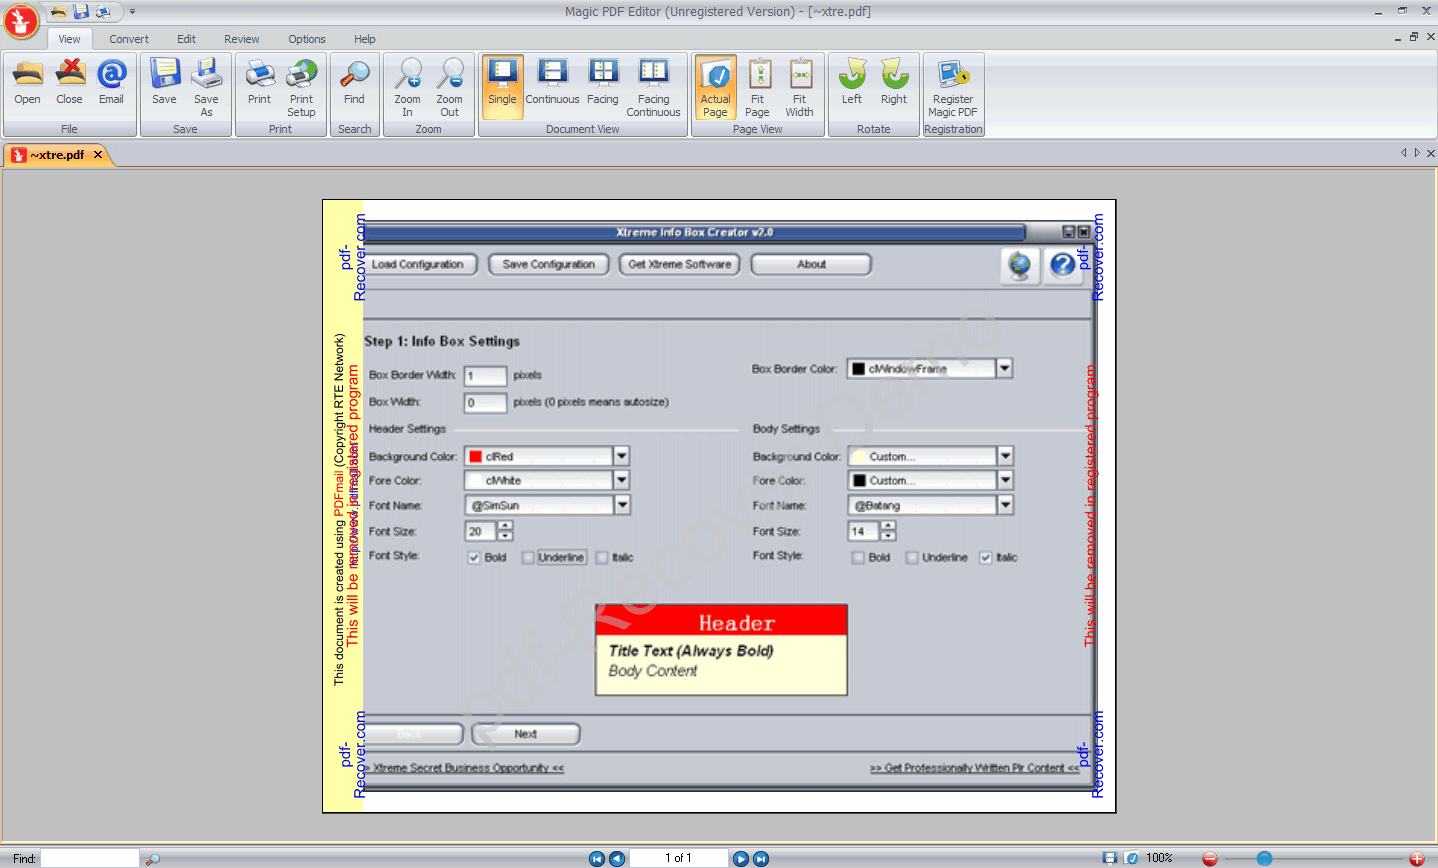1438x868 pixels.
Task: Click the Open button in File group
Action: tap(27, 83)
